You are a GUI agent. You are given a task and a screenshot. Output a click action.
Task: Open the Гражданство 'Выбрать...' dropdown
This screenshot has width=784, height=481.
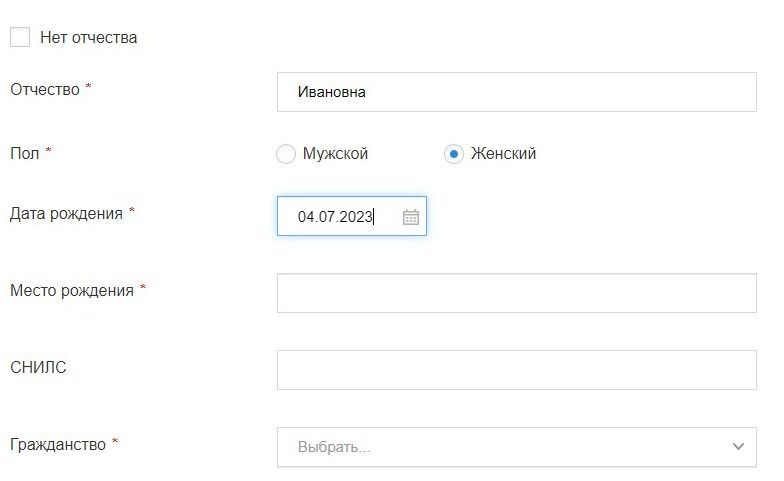[x=516, y=447]
